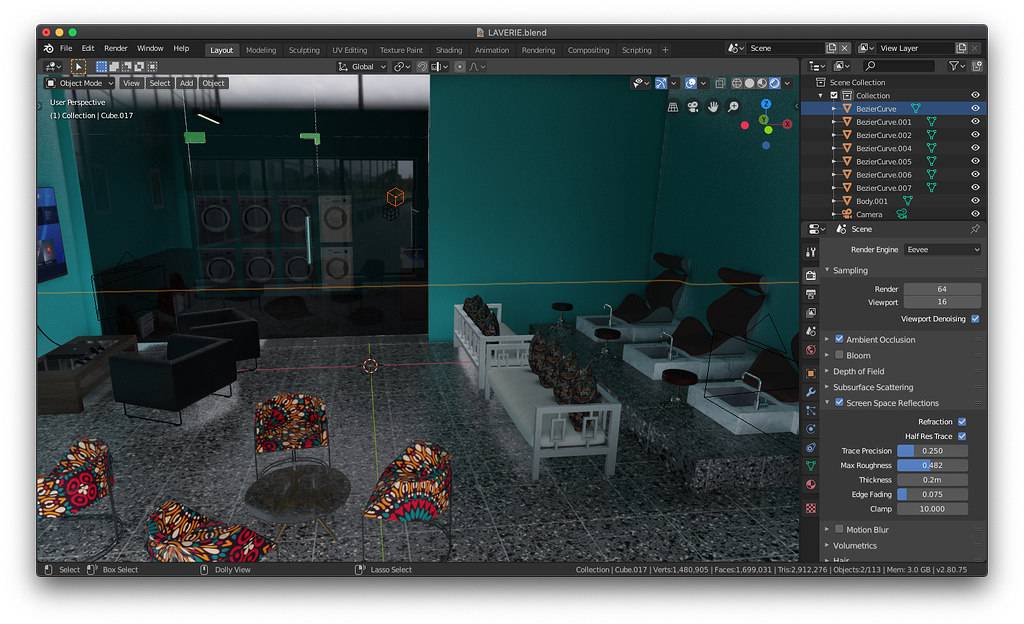Image resolution: width=1024 pixels, height=624 pixels.
Task: Open Material properties tab
Action: click(x=810, y=484)
